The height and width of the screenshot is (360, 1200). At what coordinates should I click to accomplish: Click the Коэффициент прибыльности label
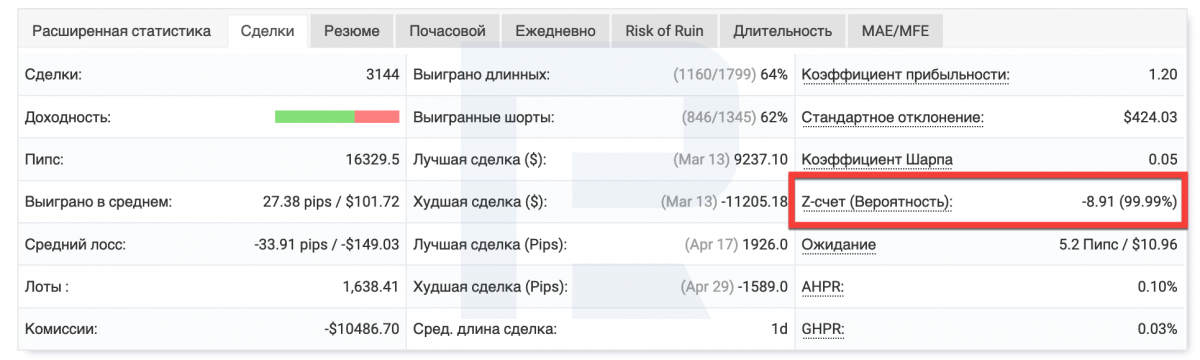click(x=905, y=75)
